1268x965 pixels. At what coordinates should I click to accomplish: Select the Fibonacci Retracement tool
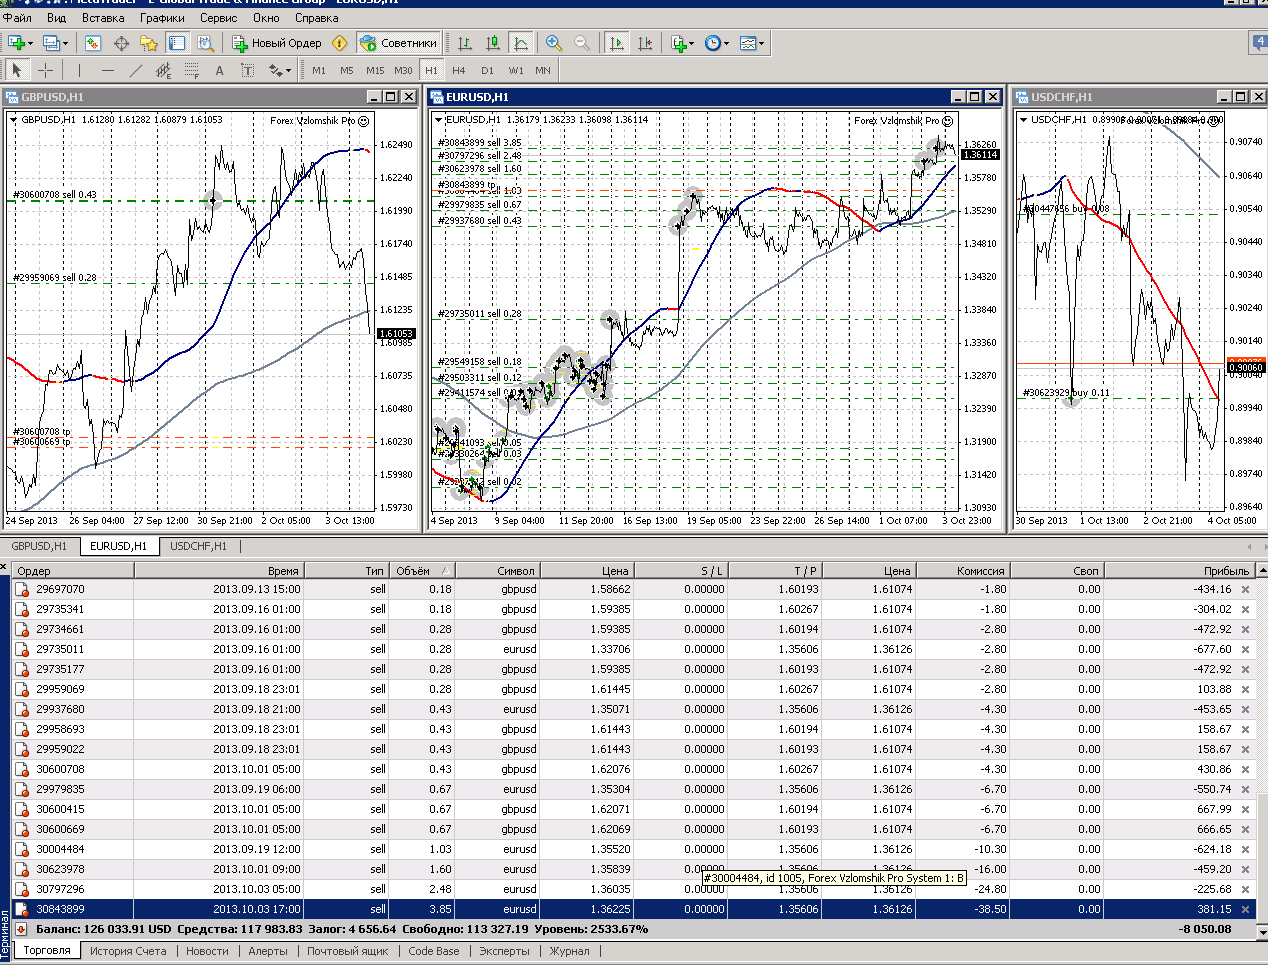click(x=191, y=70)
